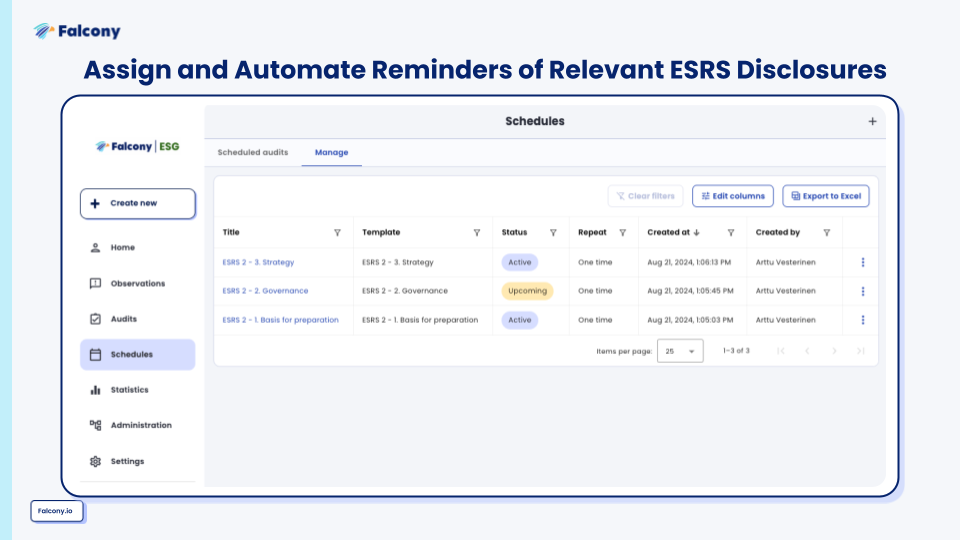Click Aug 21, 2024, 1:05:03 PM cell
This screenshot has width=960, height=540.
click(x=690, y=320)
